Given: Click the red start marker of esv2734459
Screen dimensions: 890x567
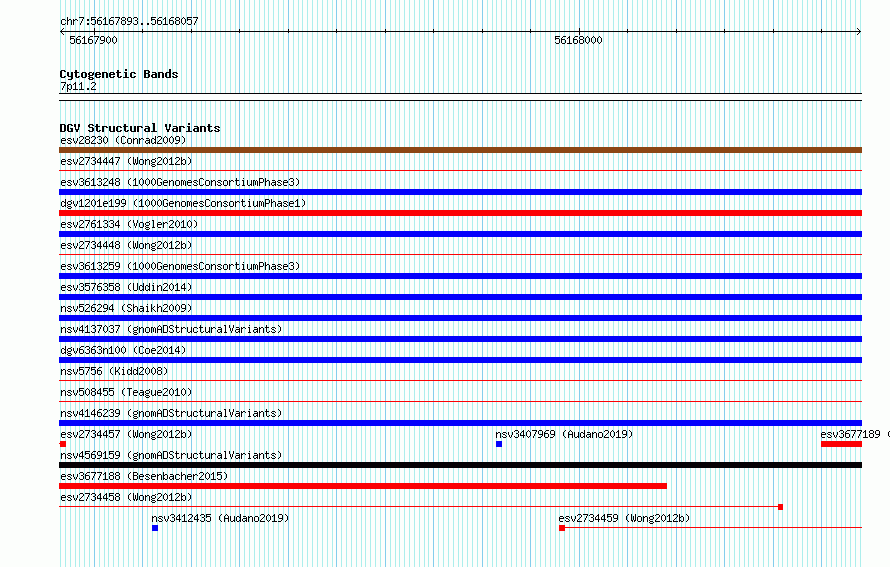Looking at the screenshot, I should click(x=562, y=528).
